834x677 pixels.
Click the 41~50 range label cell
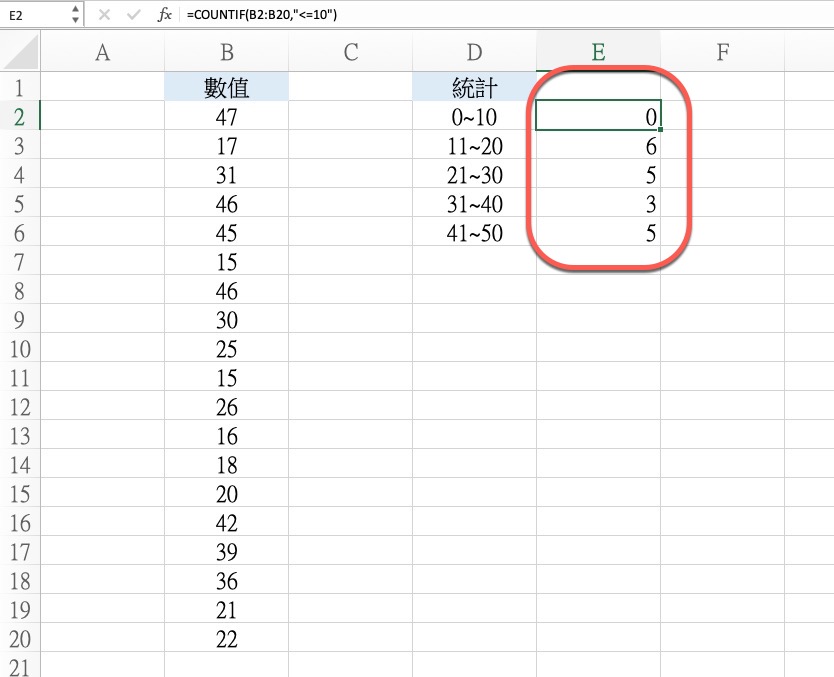[474, 231]
